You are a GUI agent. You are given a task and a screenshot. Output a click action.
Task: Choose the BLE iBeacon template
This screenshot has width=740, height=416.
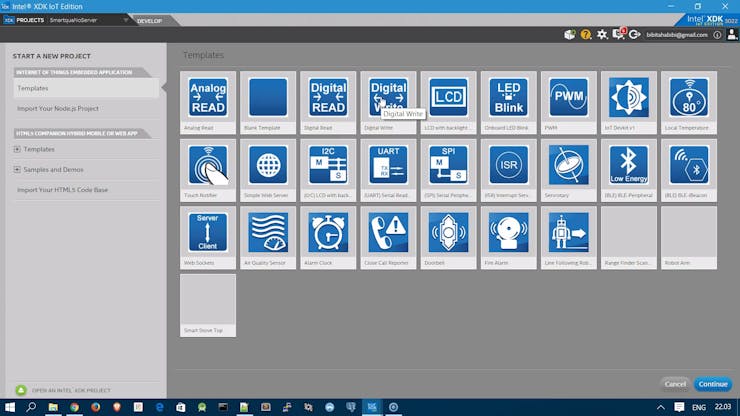click(689, 170)
